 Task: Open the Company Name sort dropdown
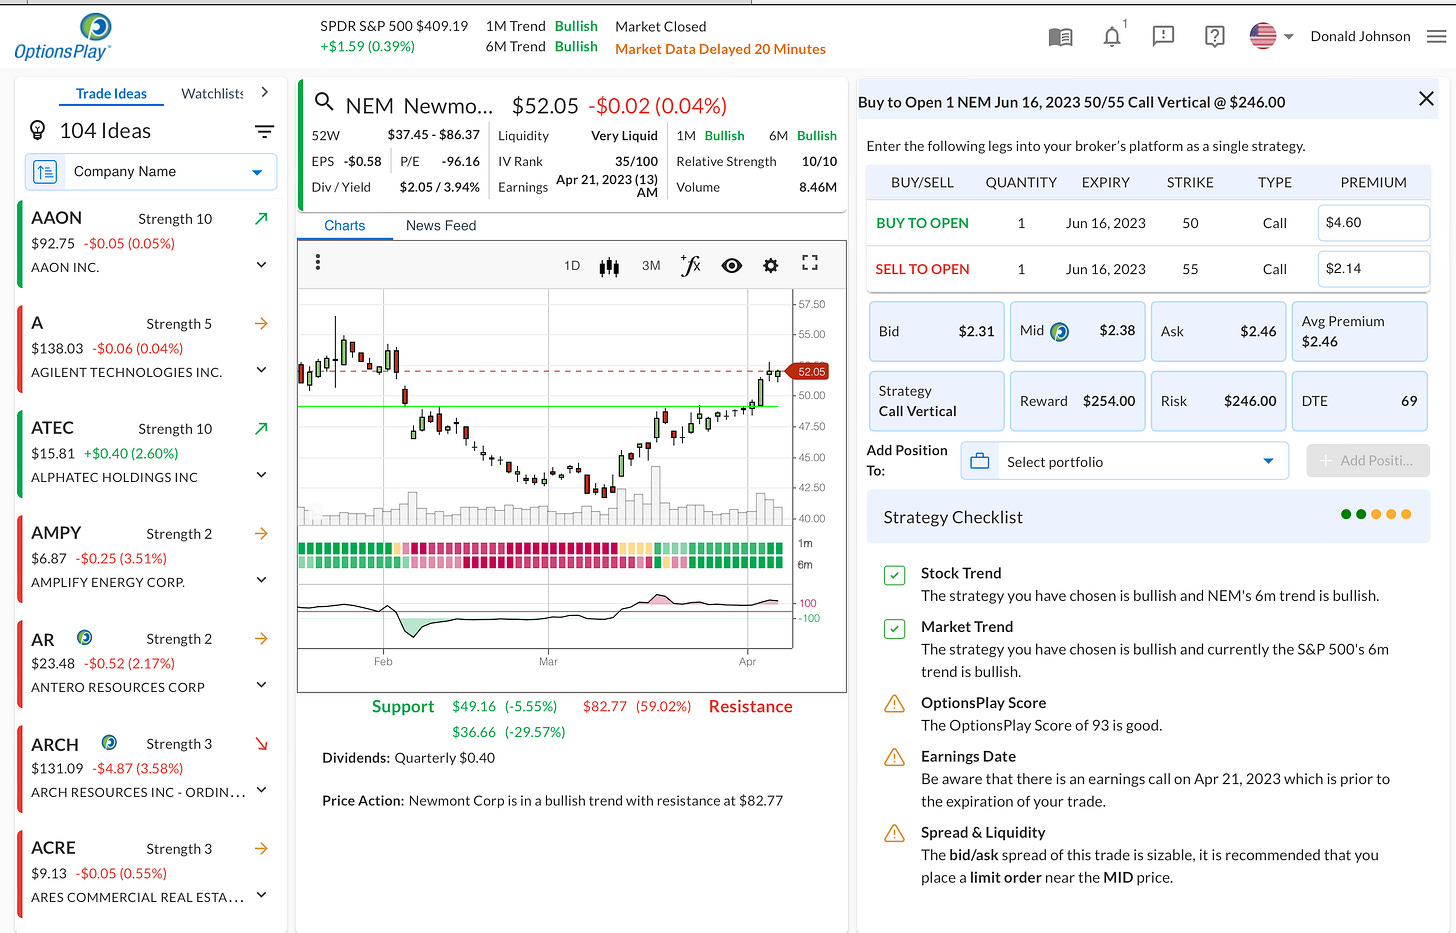(x=151, y=172)
